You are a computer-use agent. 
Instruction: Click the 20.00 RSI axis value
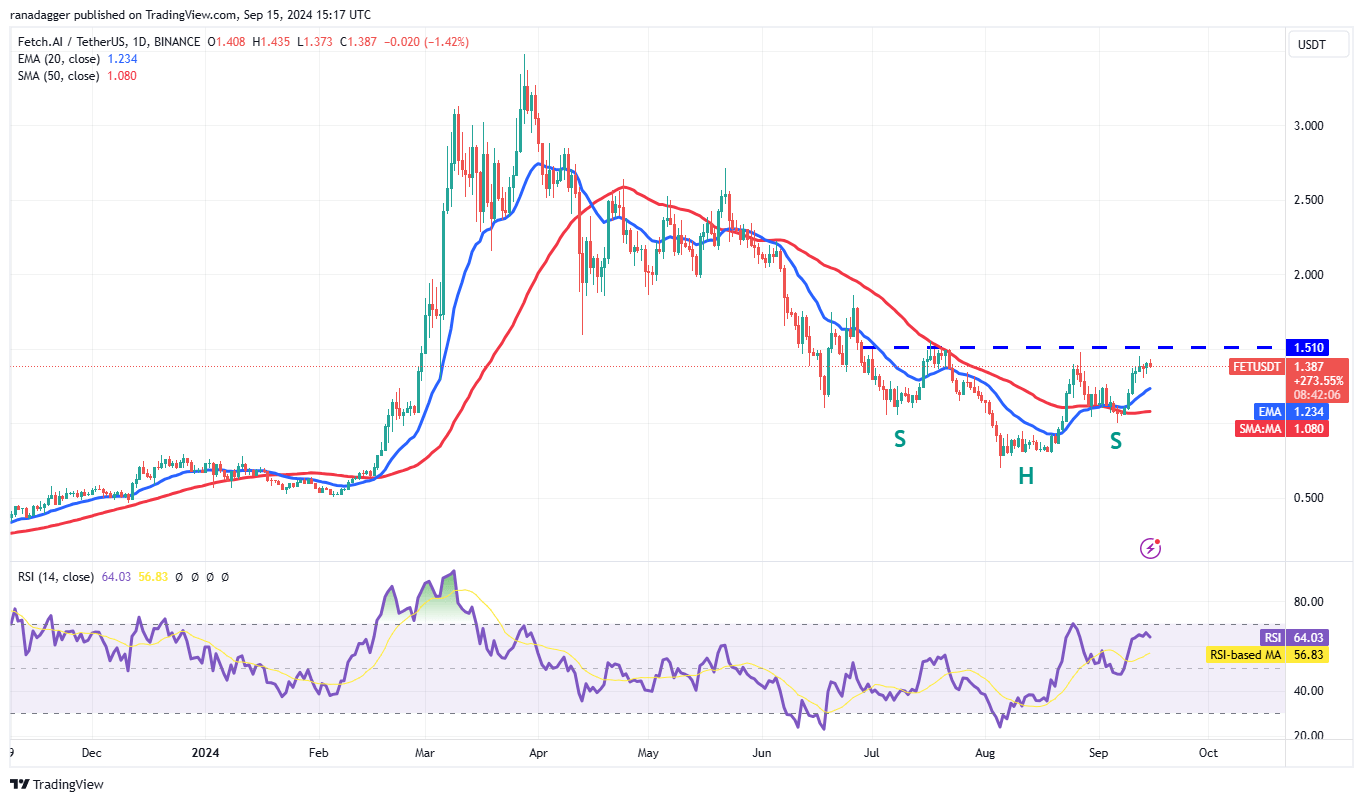point(1311,736)
